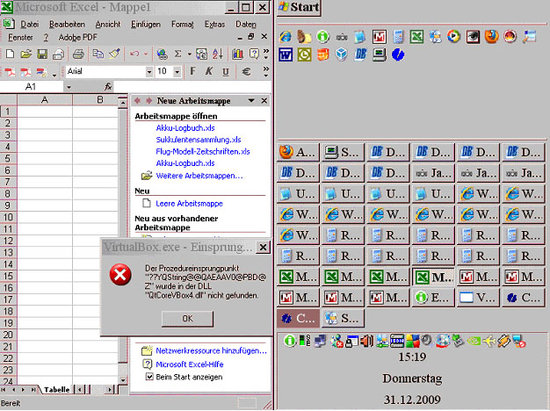Click inside the formula bar input
The image size is (550, 411).
[x=193, y=87]
